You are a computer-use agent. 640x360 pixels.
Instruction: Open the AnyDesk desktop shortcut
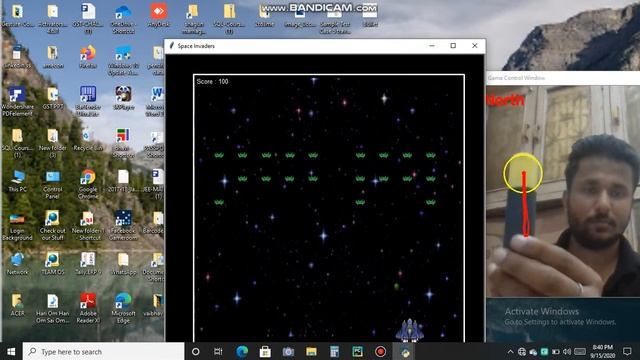pos(158,15)
